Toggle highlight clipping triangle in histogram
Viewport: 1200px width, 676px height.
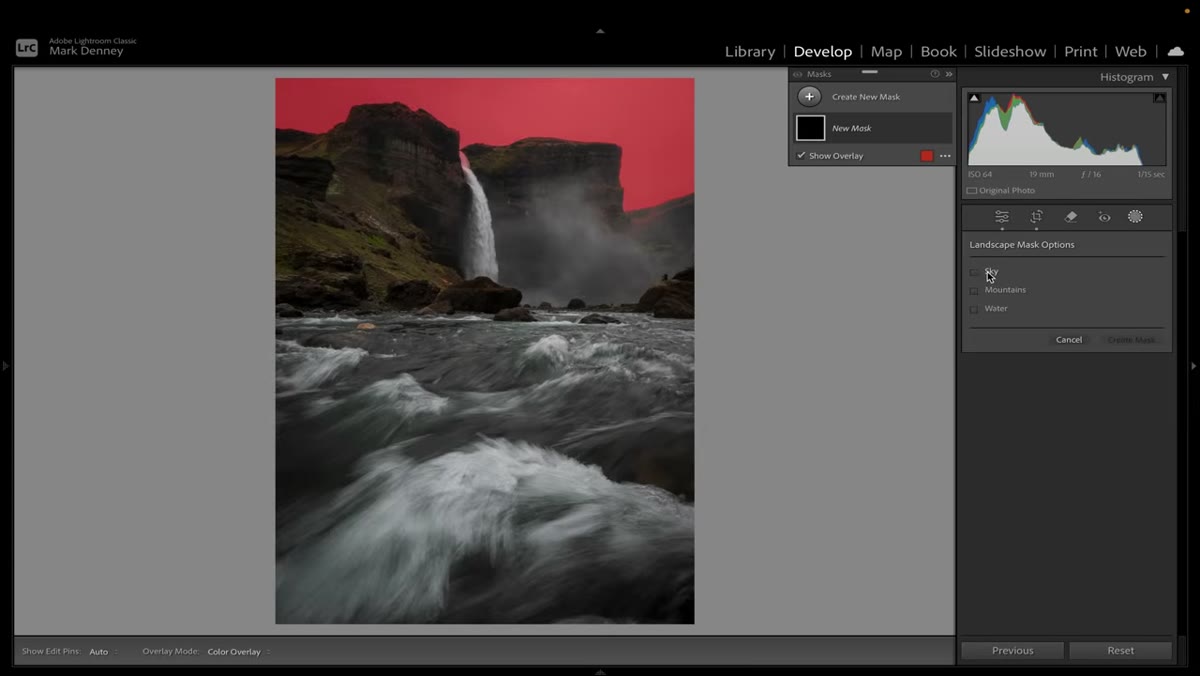1159,98
